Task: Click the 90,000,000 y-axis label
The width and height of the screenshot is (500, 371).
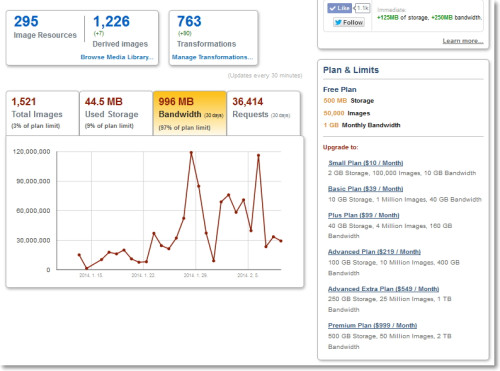Action: click(33, 181)
